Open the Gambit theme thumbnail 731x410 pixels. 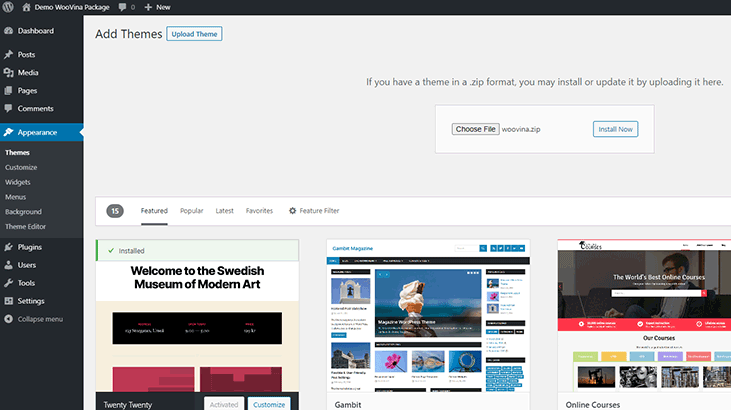tap(428, 316)
